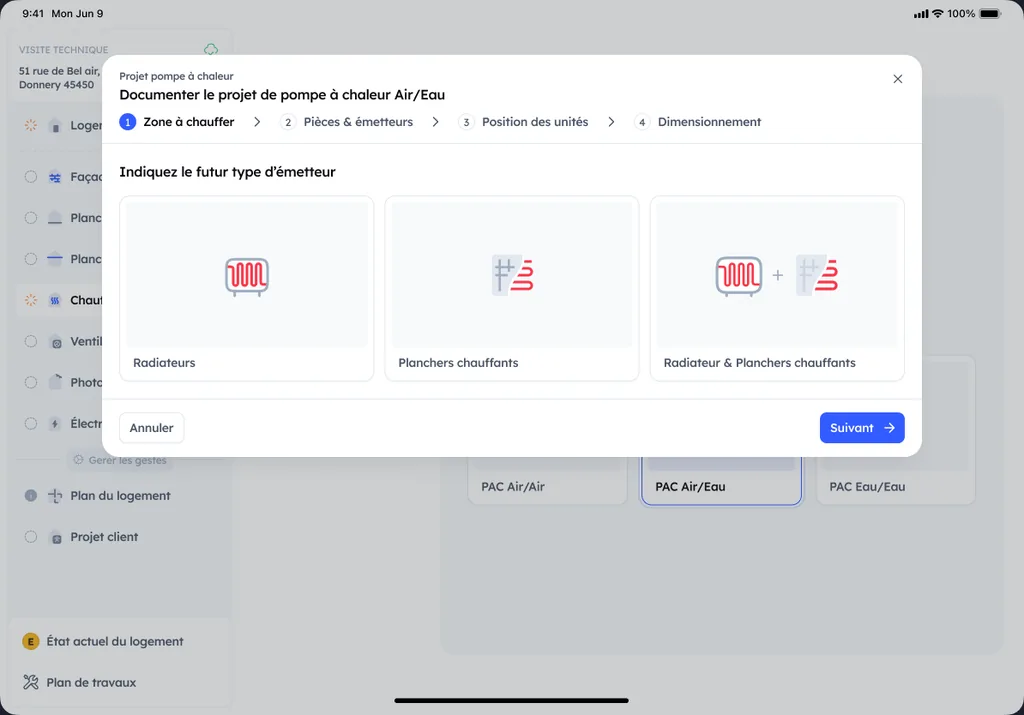
Task: Click chevron after Pièces & émetteurs step
Action: (x=436, y=122)
